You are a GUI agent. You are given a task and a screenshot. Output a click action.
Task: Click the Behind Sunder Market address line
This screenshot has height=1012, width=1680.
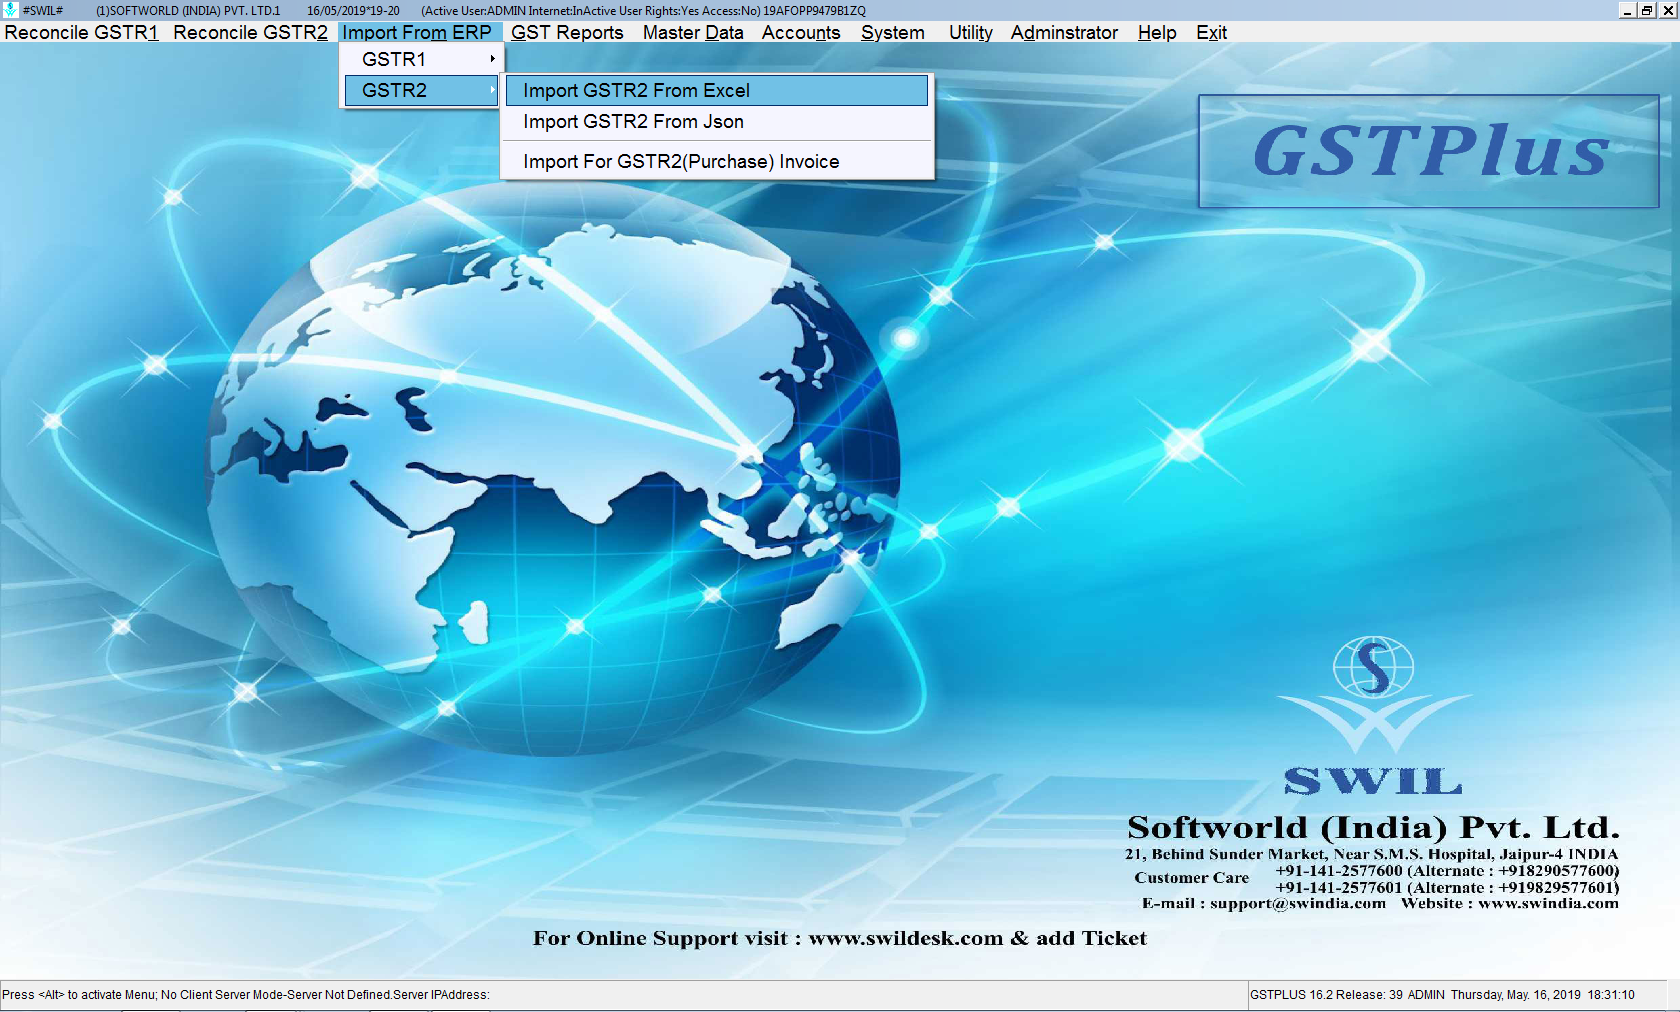point(1371,854)
